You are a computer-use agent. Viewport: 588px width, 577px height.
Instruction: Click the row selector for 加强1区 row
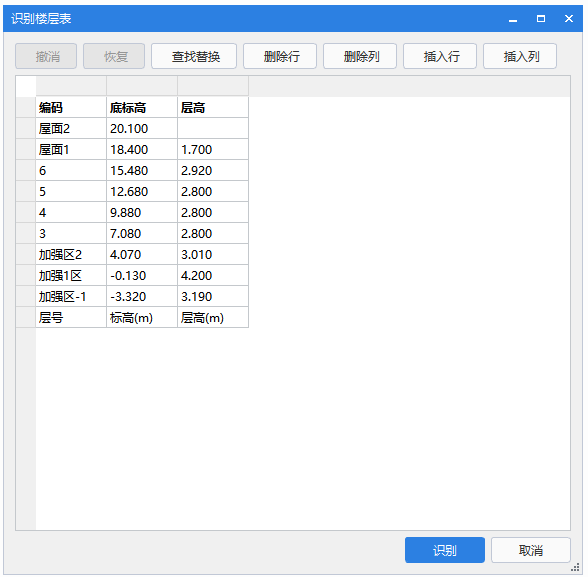26,275
